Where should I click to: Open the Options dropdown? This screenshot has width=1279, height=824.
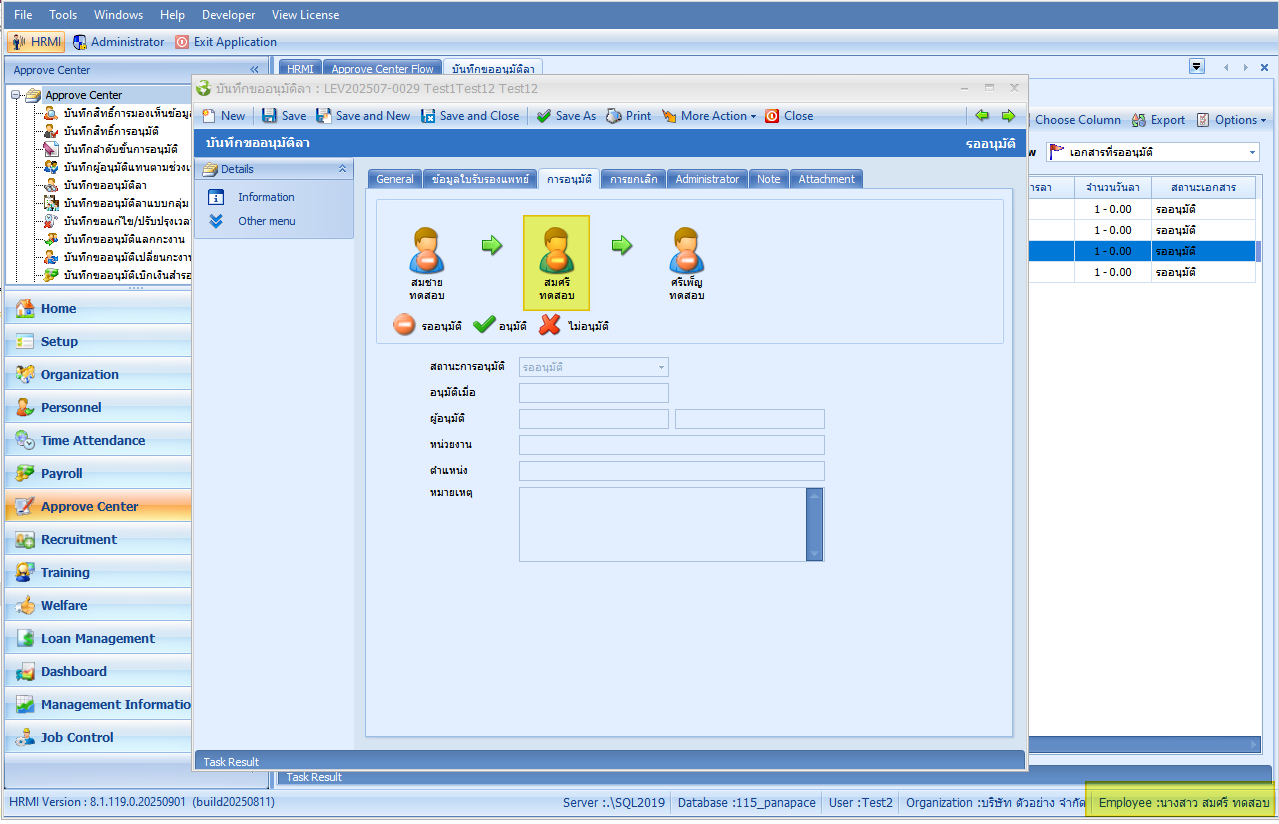click(1231, 120)
